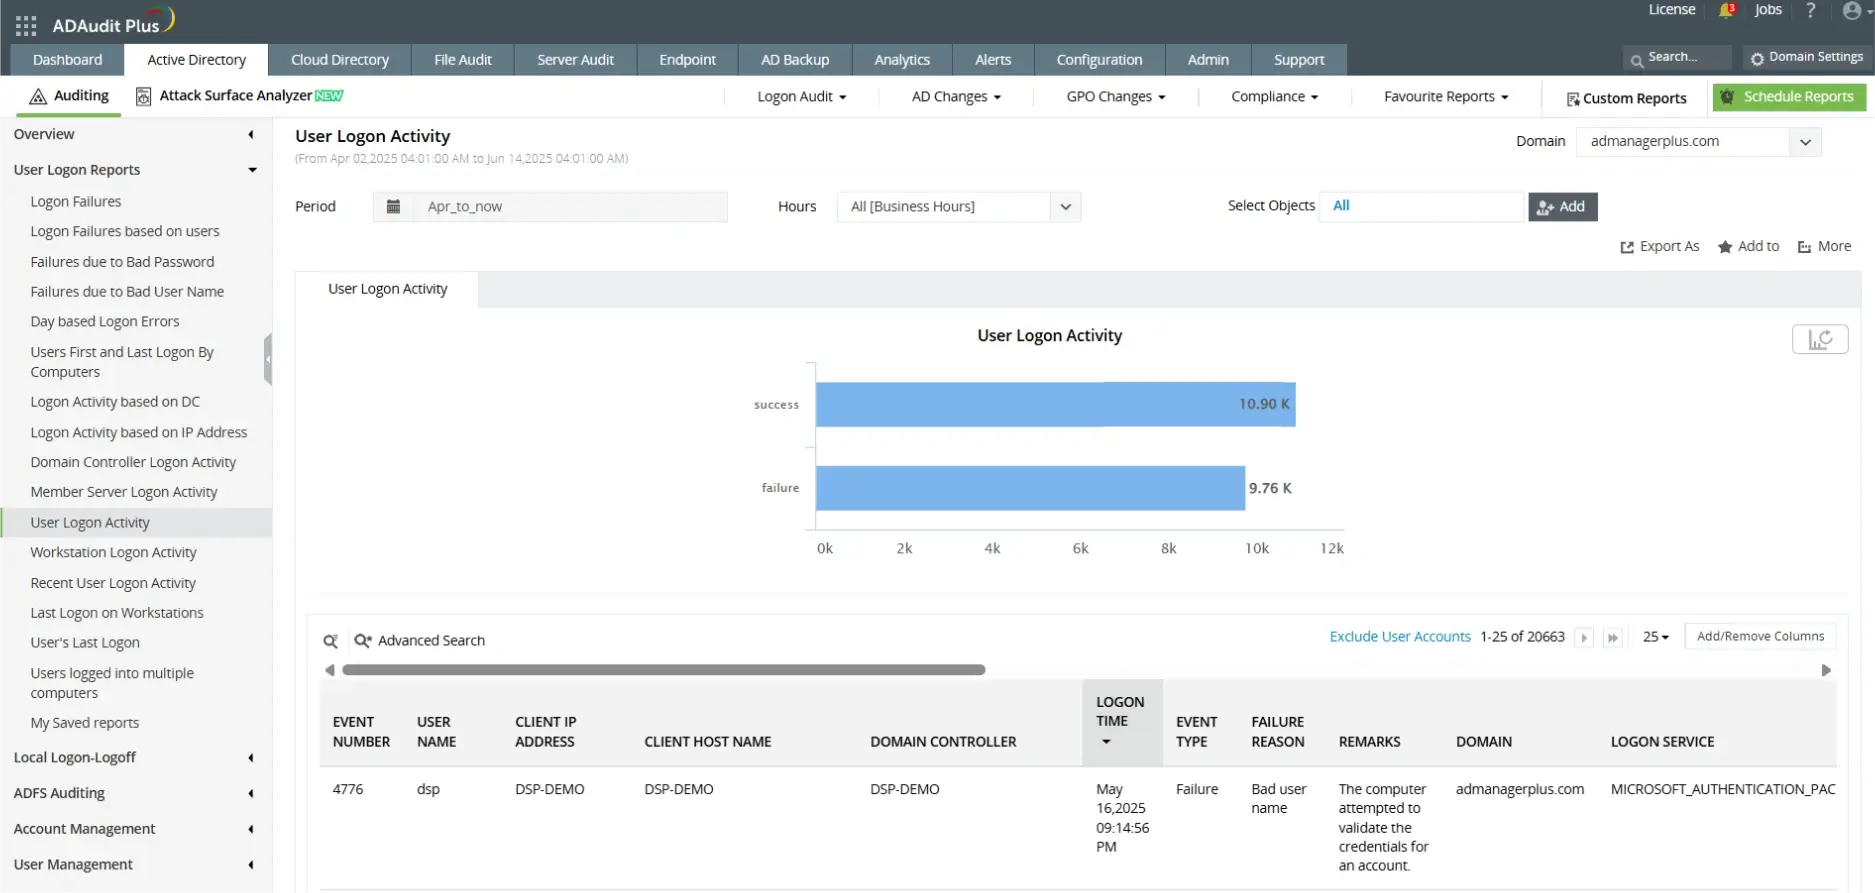The width and height of the screenshot is (1875, 893).
Task: Open the user profile avatar icon
Action: coord(1852,11)
